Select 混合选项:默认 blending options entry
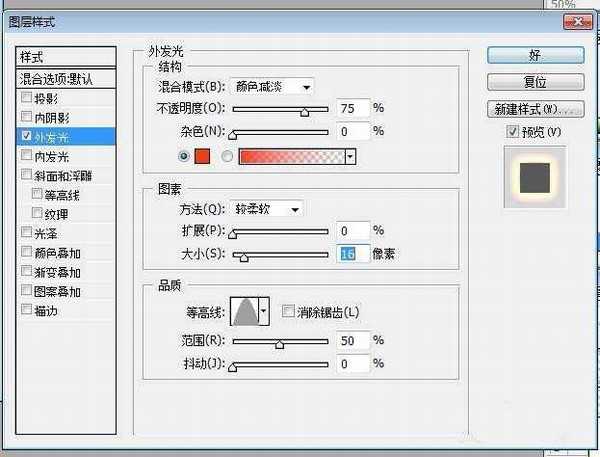Screen dimensions: 600x457 66,79
